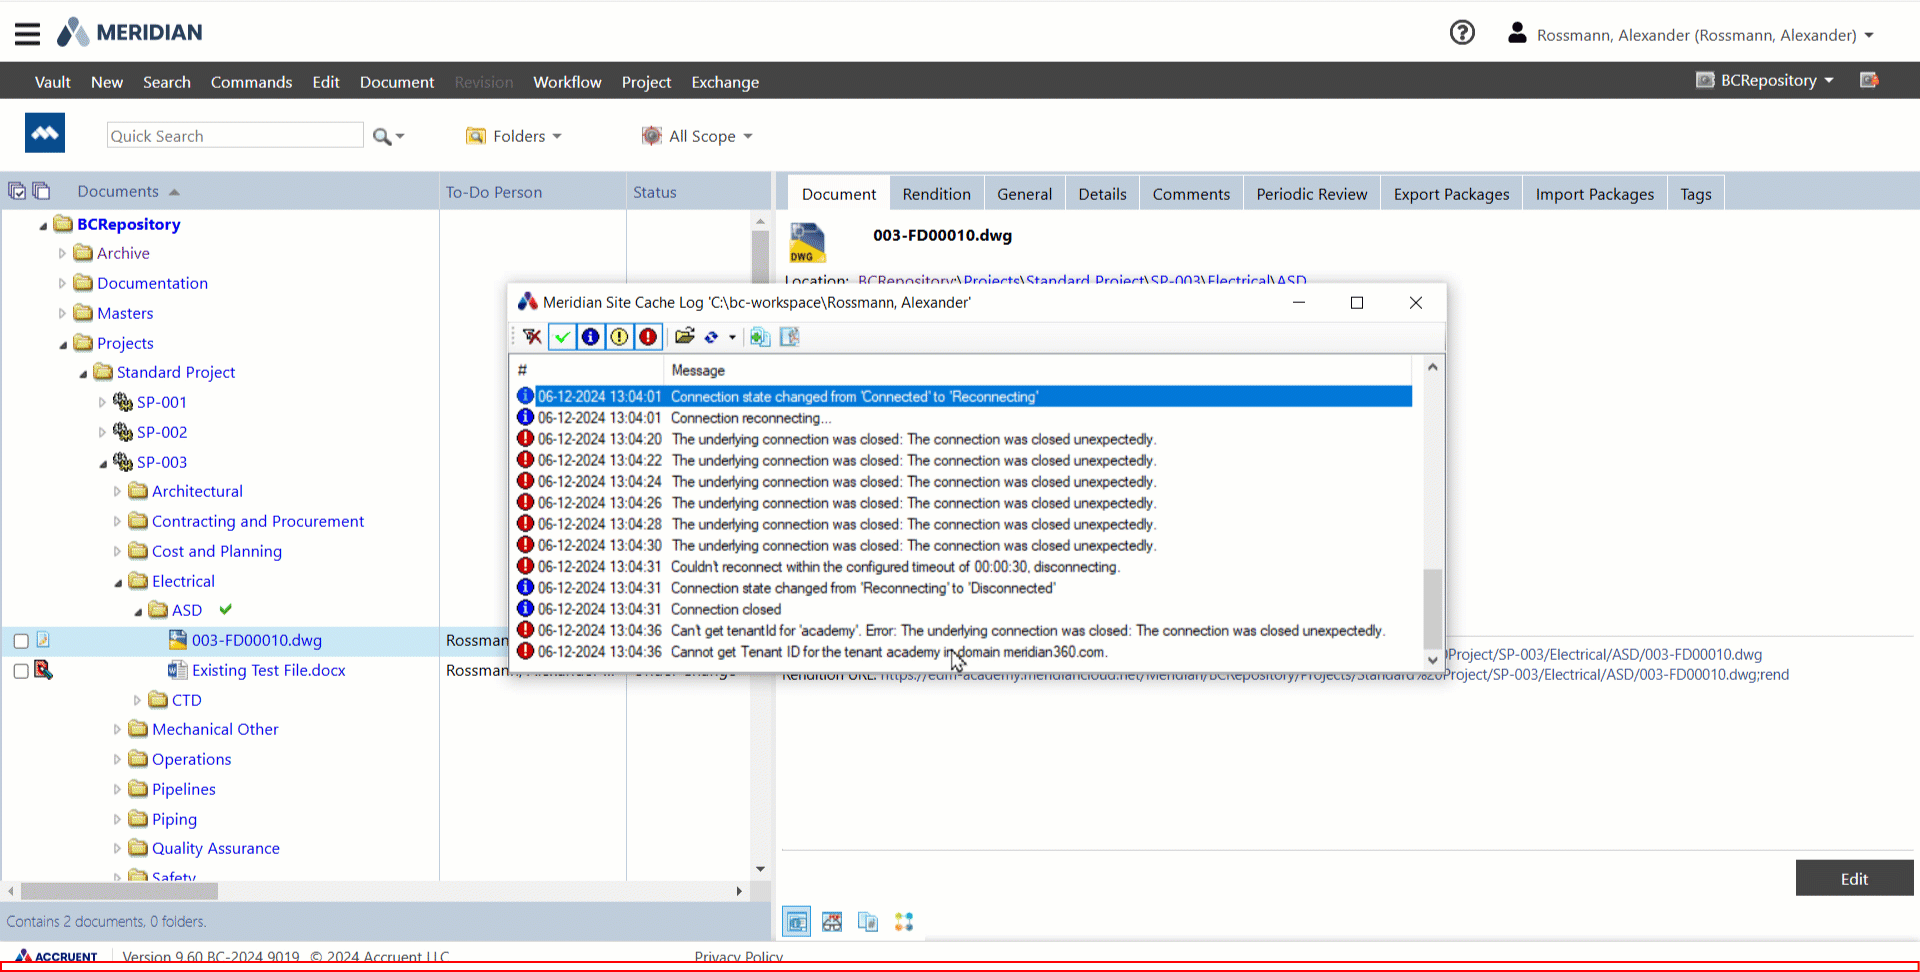Click the Meridian home tile icon
Screen dimensions: 1920x972
coord(45,133)
